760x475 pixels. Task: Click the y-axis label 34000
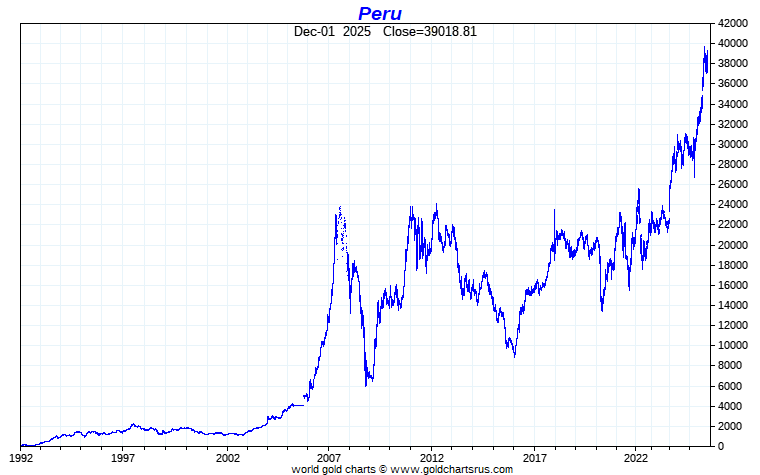pyautogui.click(x=732, y=104)
